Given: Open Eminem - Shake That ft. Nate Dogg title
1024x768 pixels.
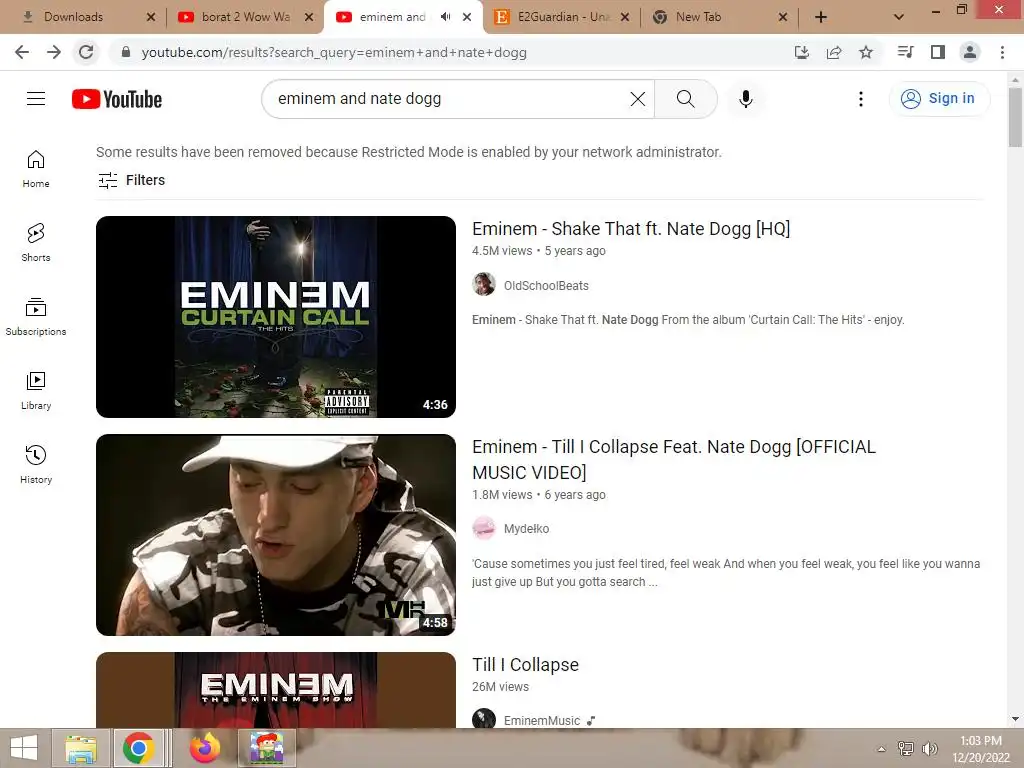Looking at the screenshot, I should (x=631, y=229).
